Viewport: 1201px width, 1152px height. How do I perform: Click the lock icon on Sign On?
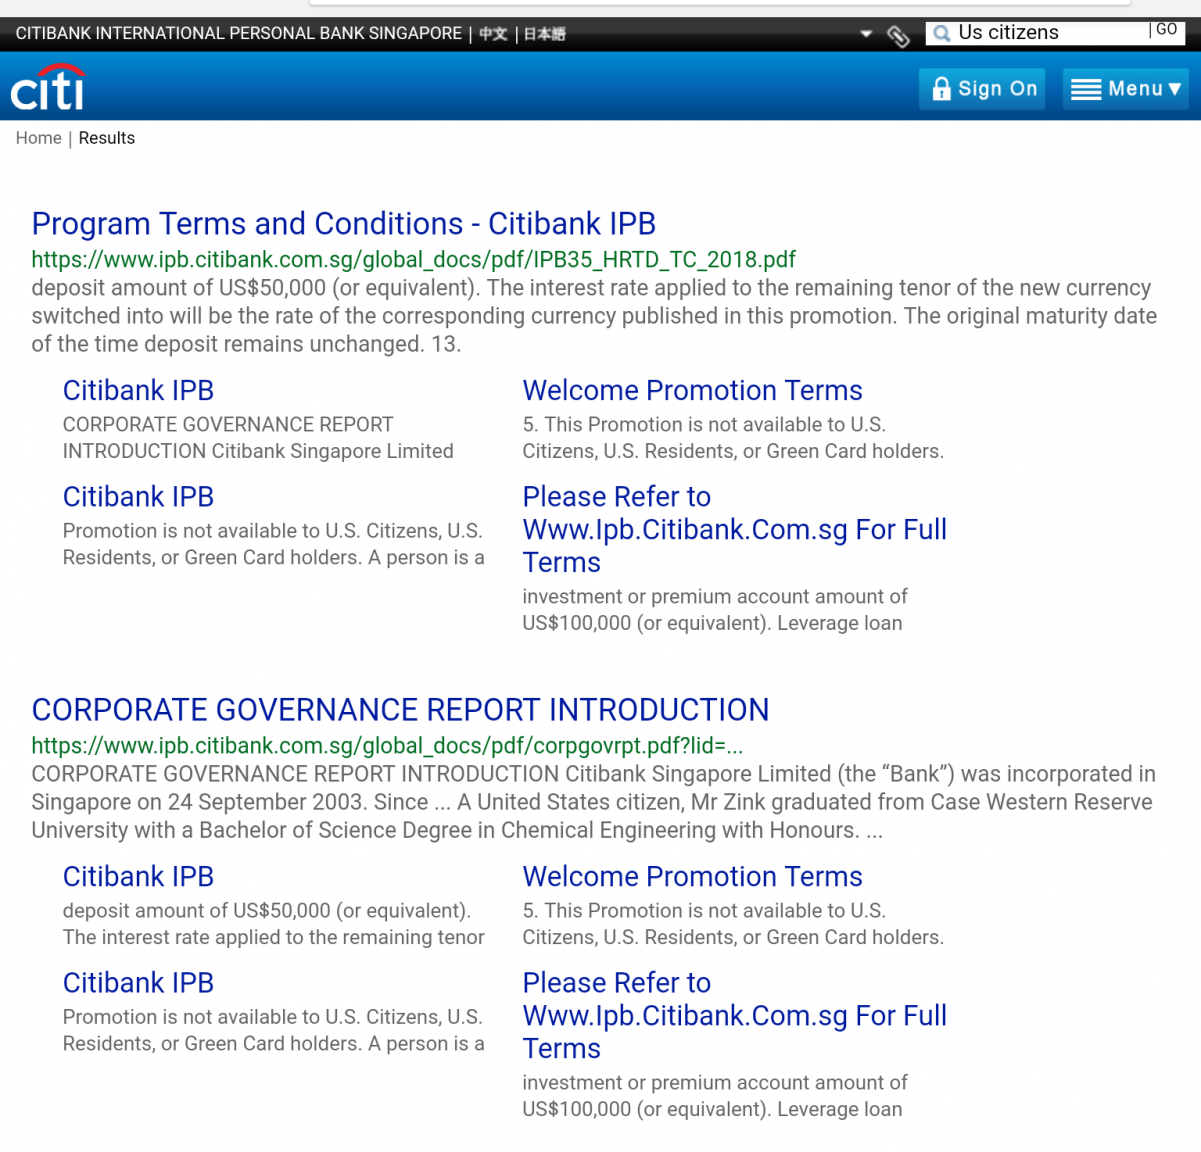[941, 89]
